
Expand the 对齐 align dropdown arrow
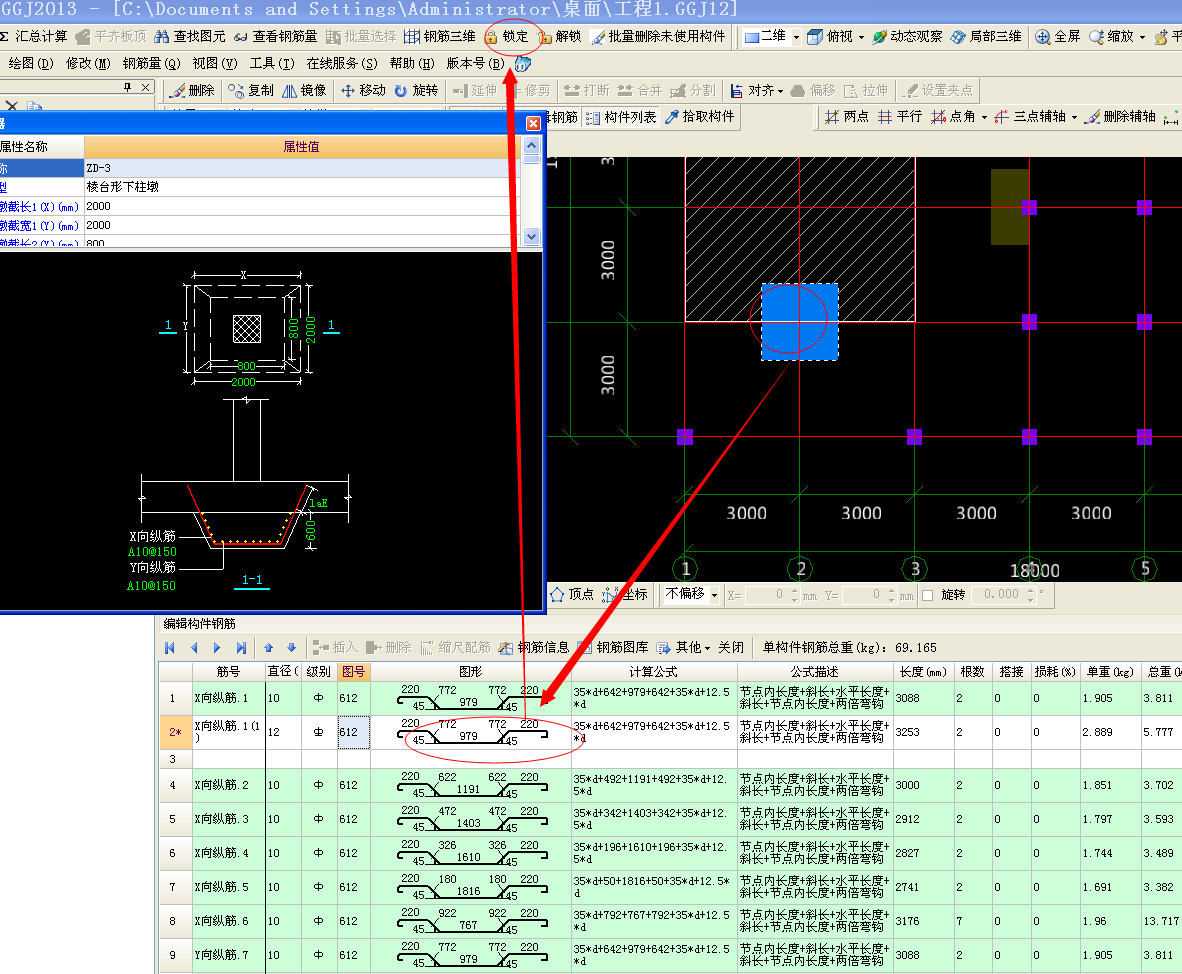pyautogui.click(x=780, y=91)
